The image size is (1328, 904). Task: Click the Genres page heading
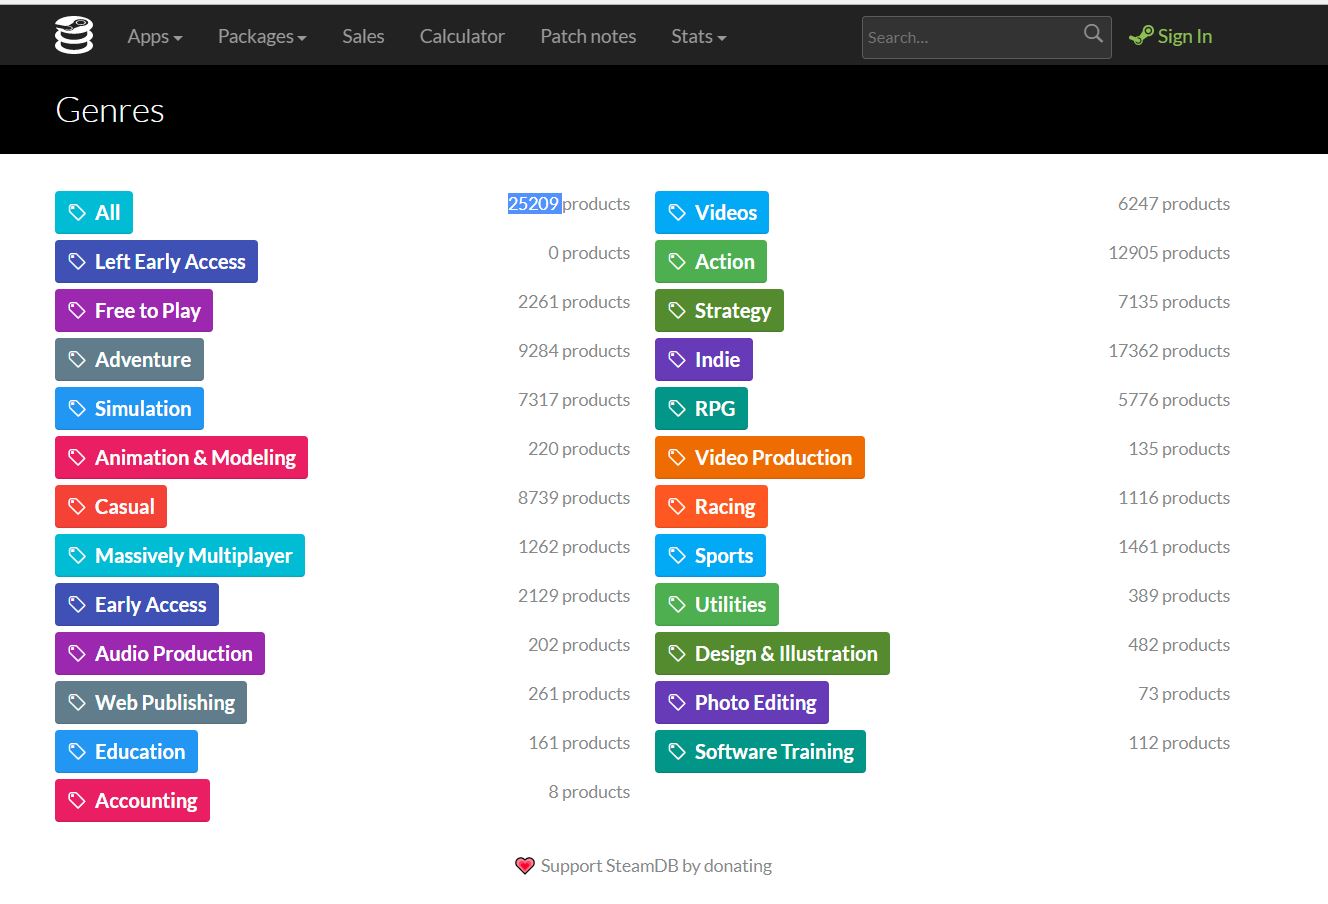(110, 110)
